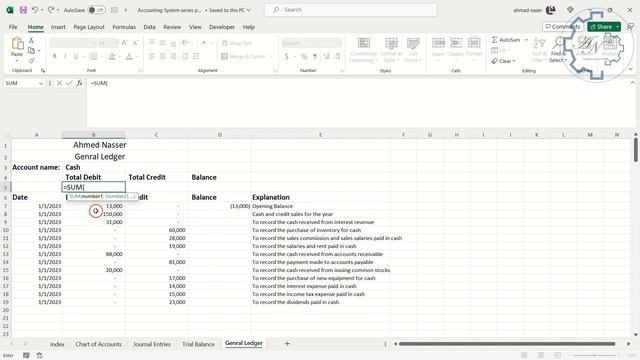Apply the Percent Style format

[304, 56]
